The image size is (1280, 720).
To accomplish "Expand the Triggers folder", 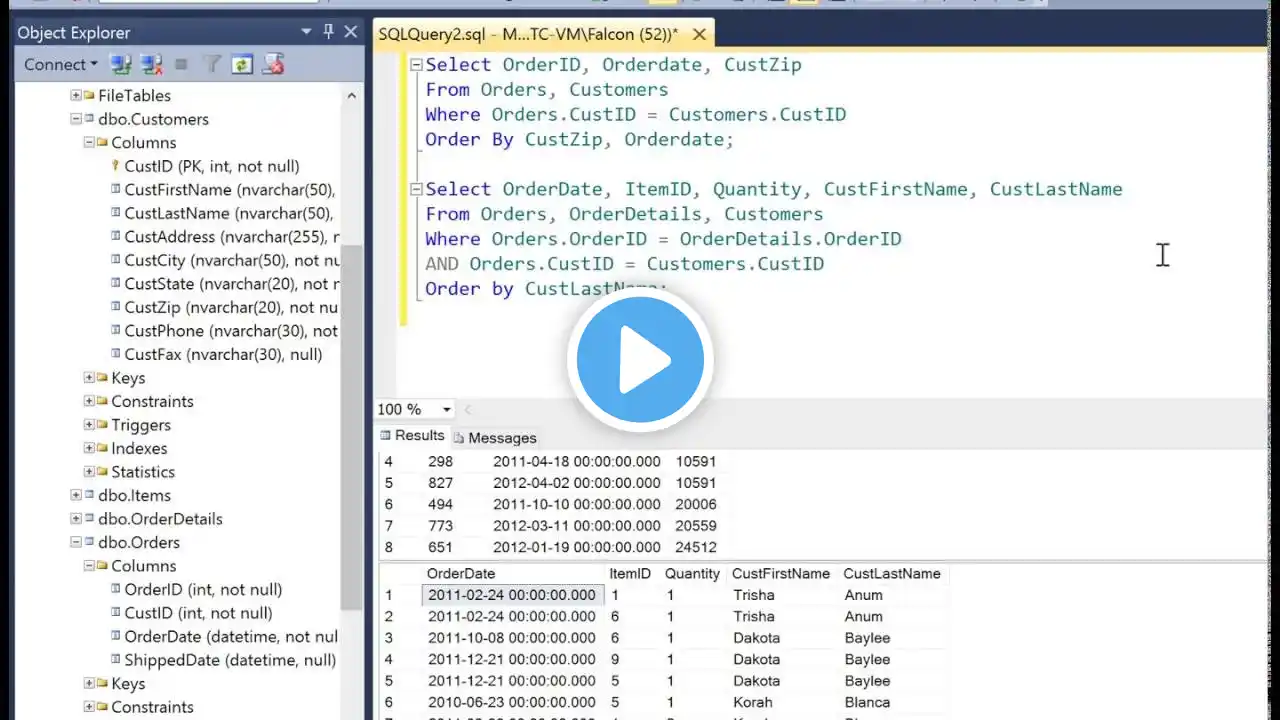I will pos(89,425).
